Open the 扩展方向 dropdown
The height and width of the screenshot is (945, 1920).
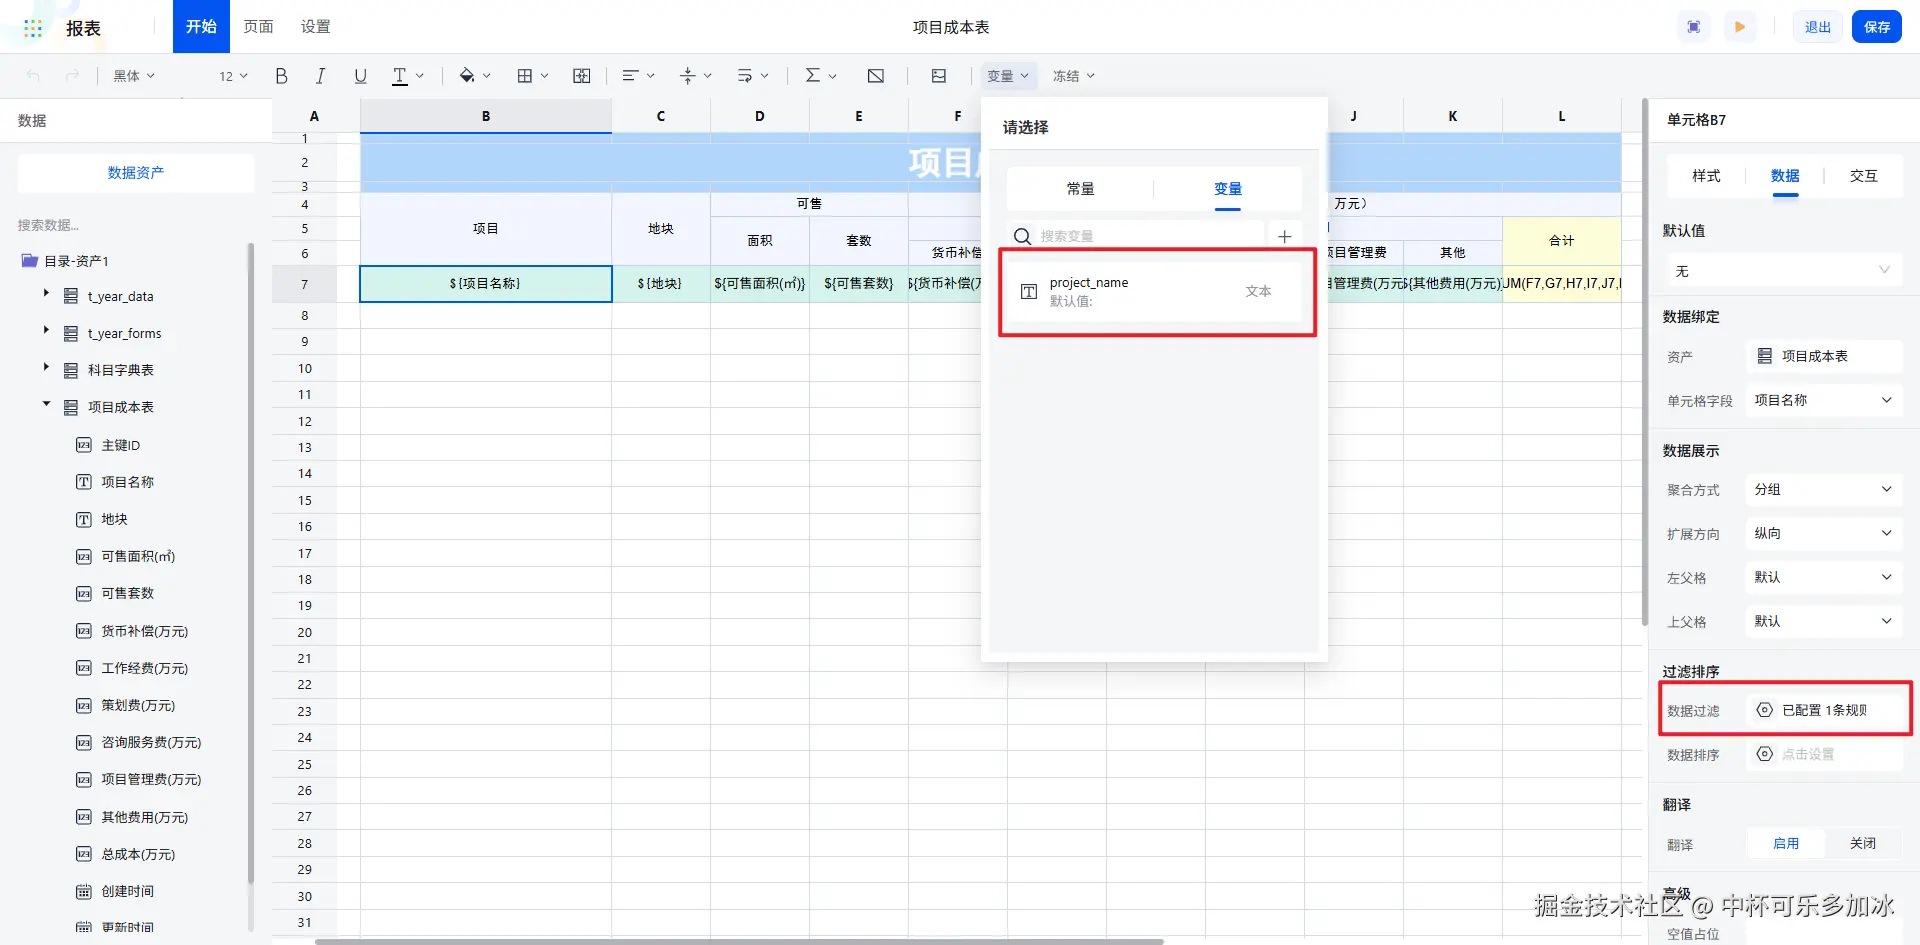[x=1824, y=533]
